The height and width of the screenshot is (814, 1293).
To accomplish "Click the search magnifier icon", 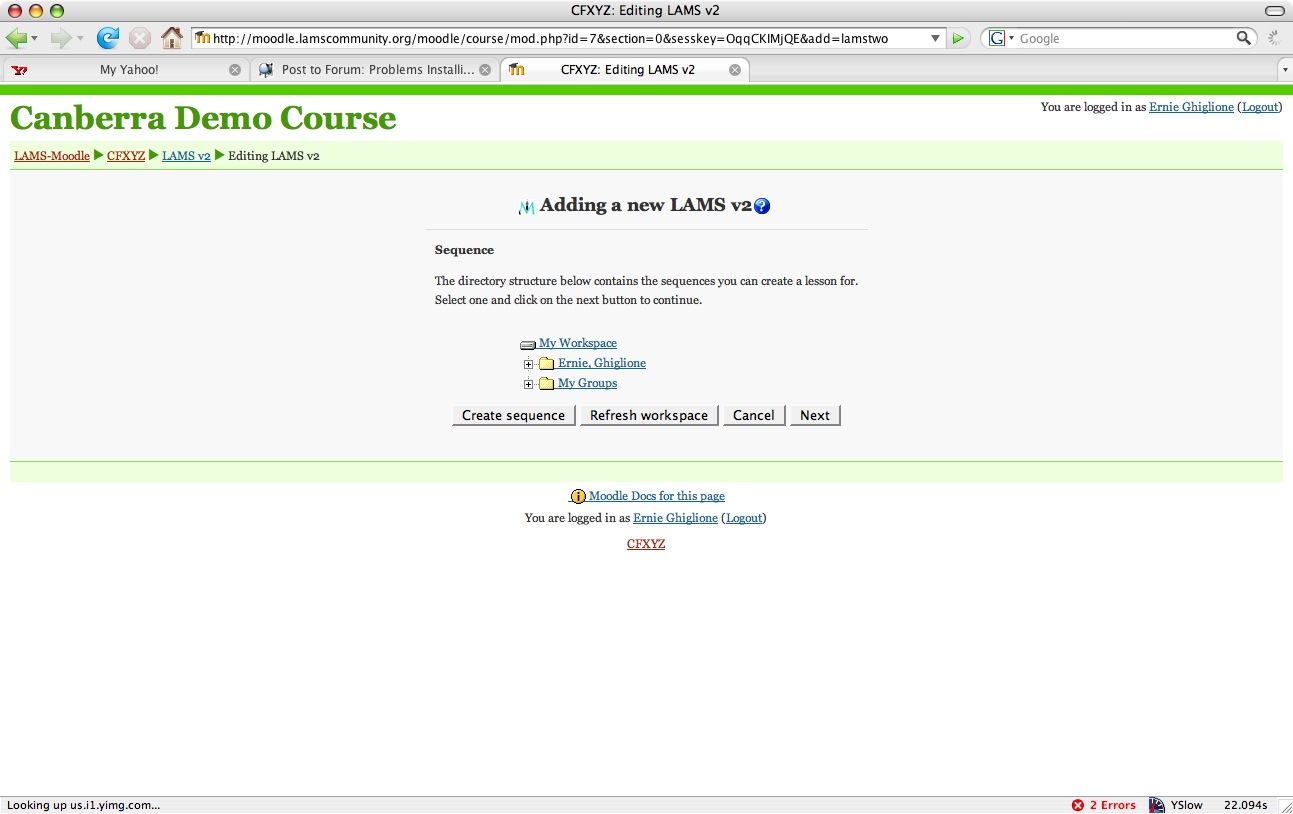I will click(x=1243, y=38).
